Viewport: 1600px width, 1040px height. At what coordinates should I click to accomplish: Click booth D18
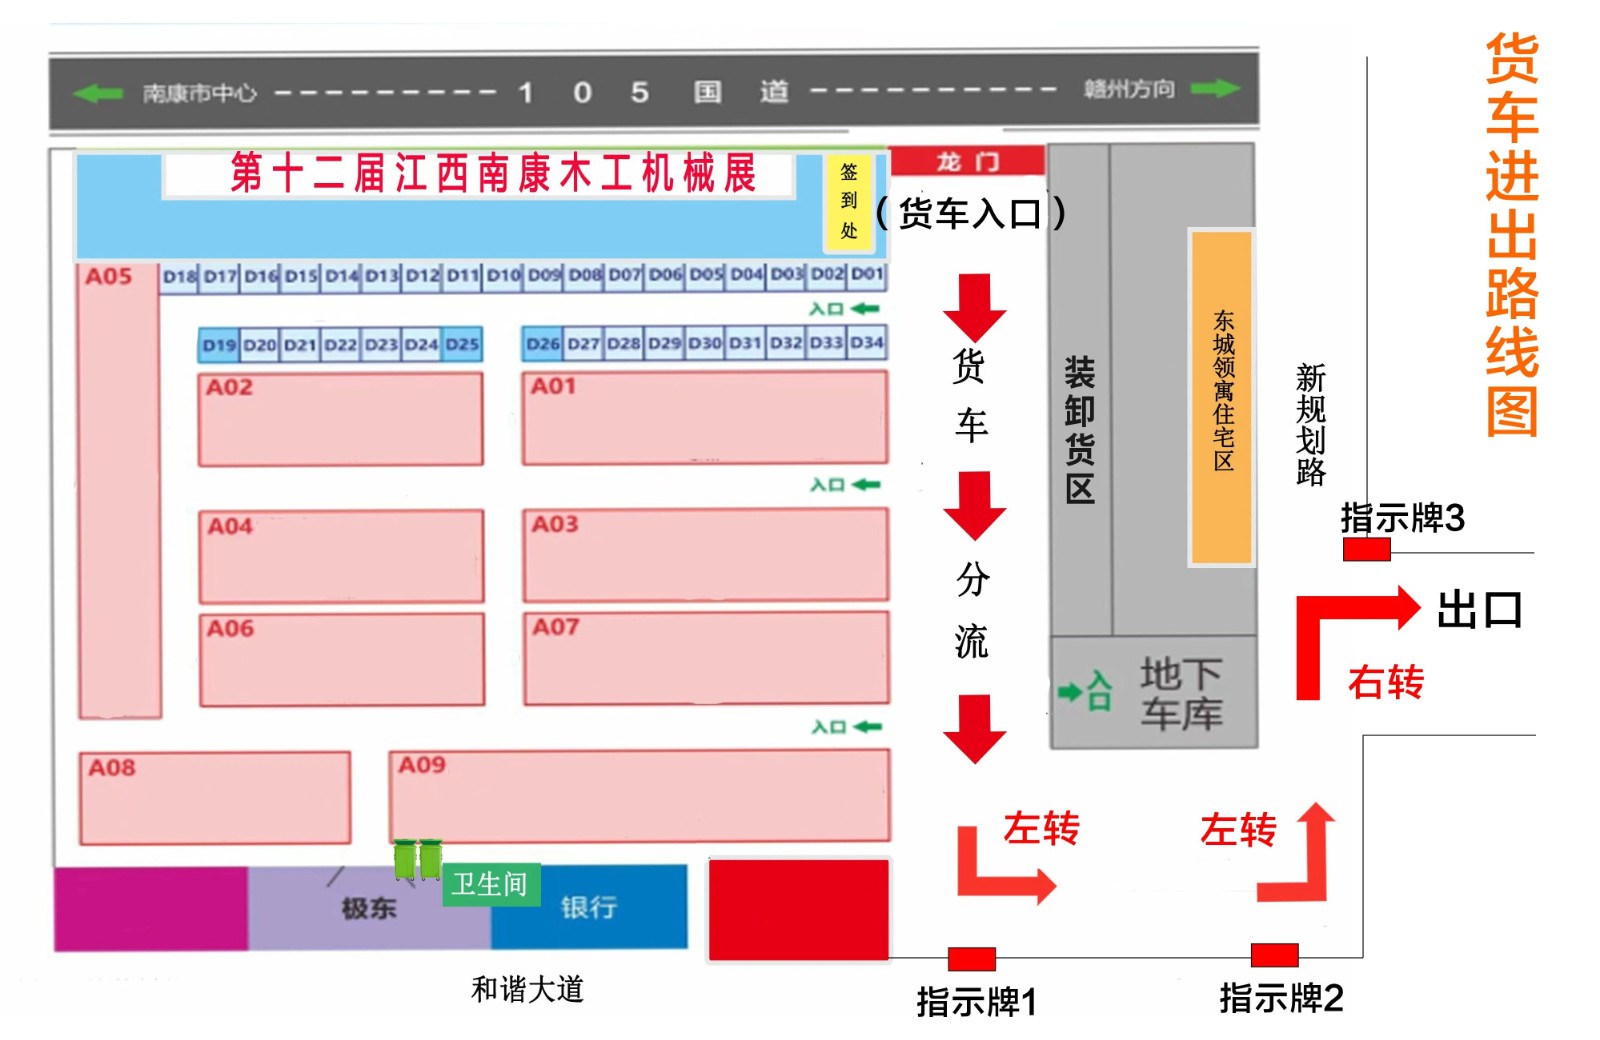tap(180, 276)
